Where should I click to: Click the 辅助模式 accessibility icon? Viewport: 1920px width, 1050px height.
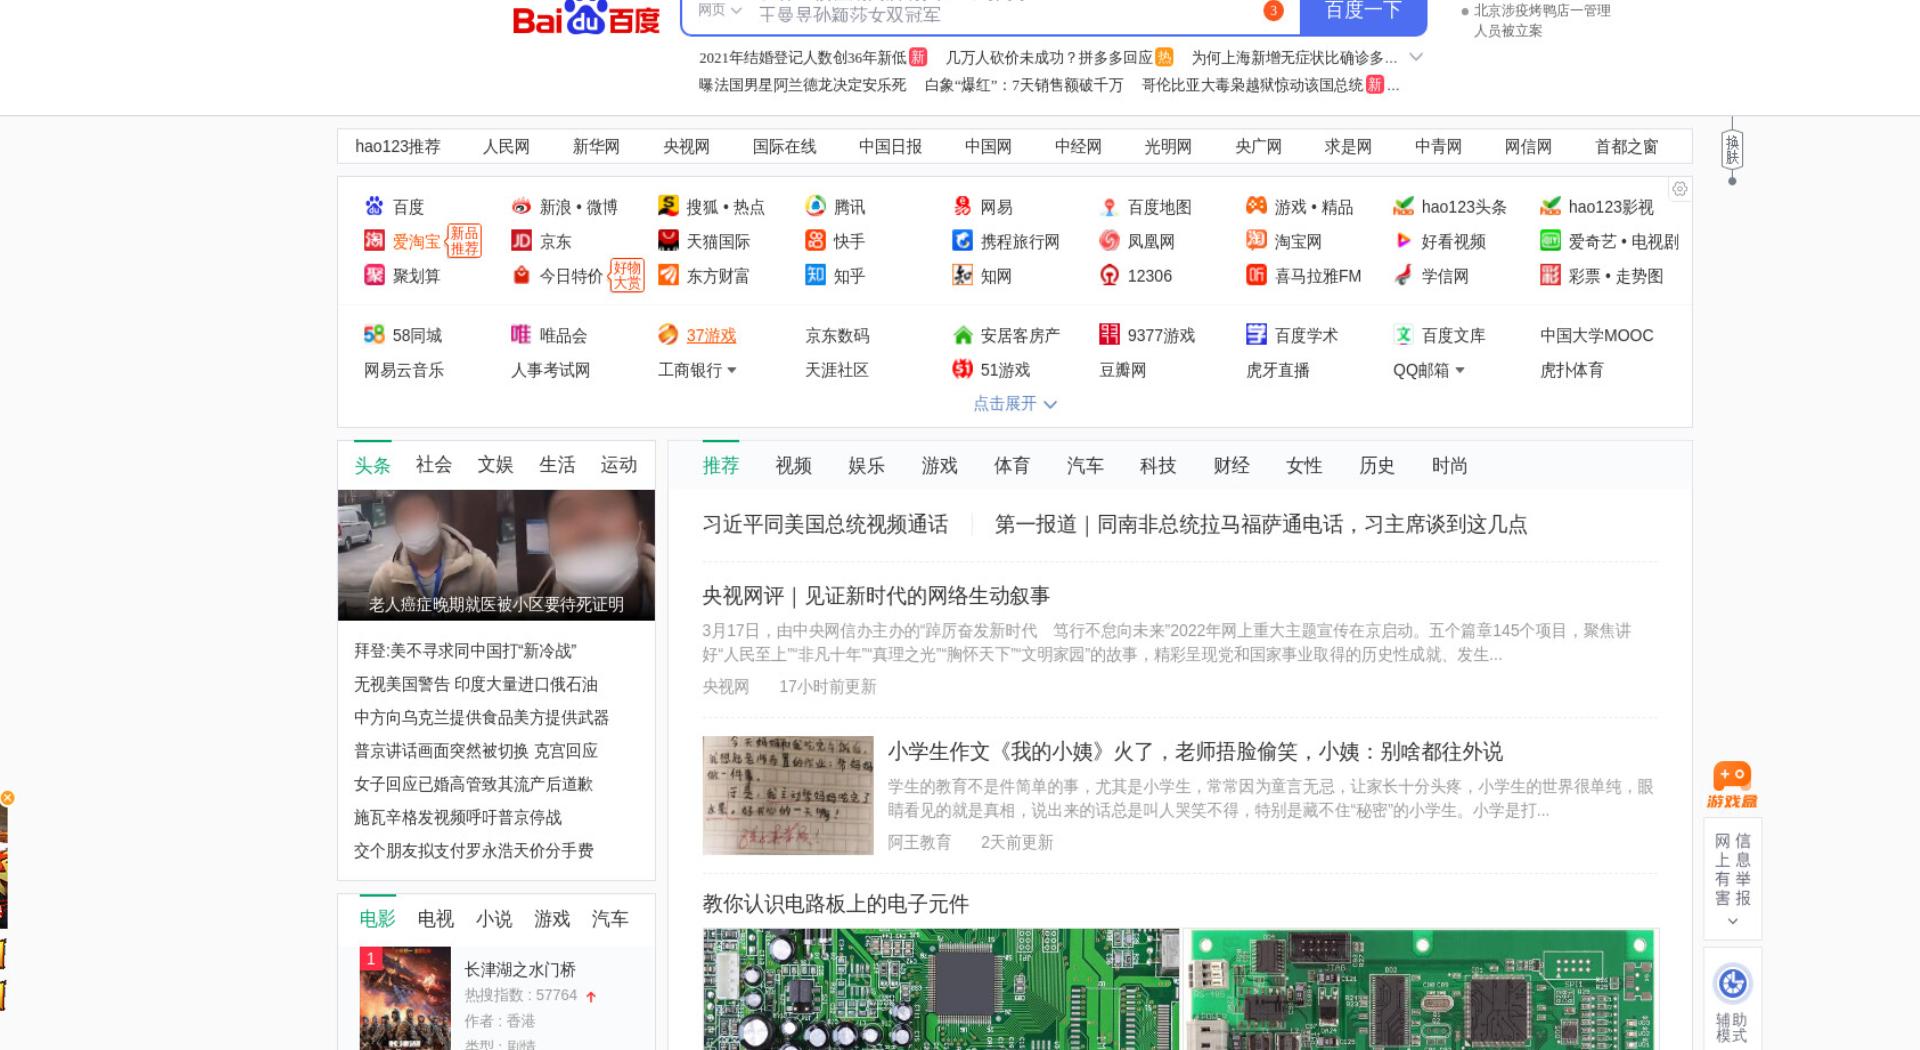[x=1732, y=984]
